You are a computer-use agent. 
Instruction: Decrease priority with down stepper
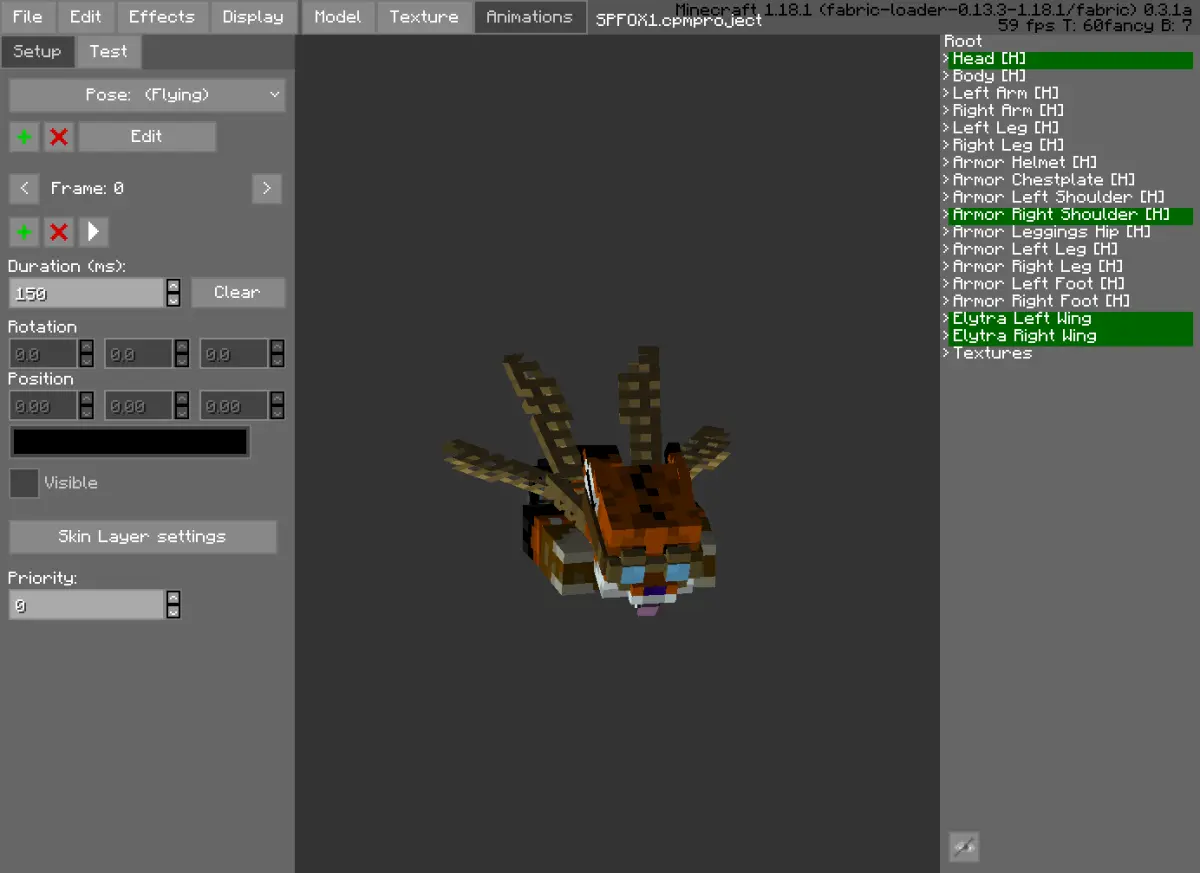point(173,612)
